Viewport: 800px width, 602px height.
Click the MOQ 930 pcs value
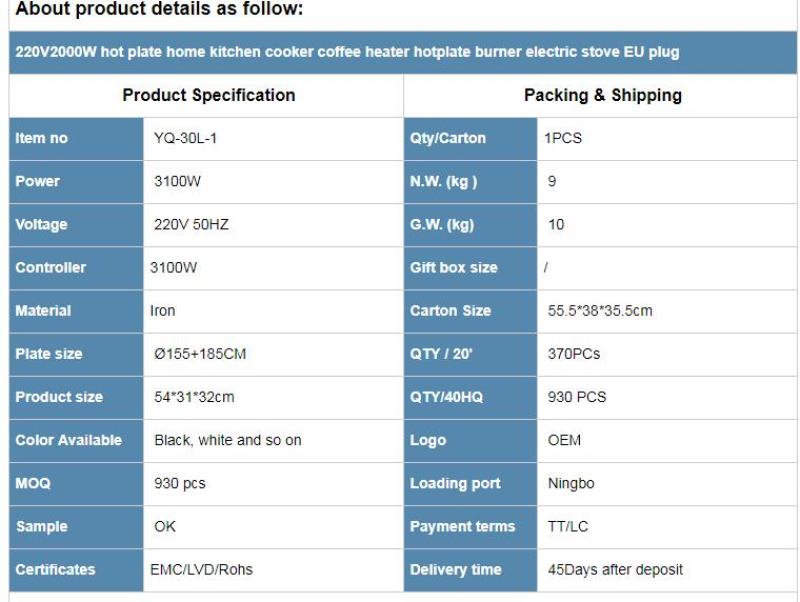click(x=180, y=483)
